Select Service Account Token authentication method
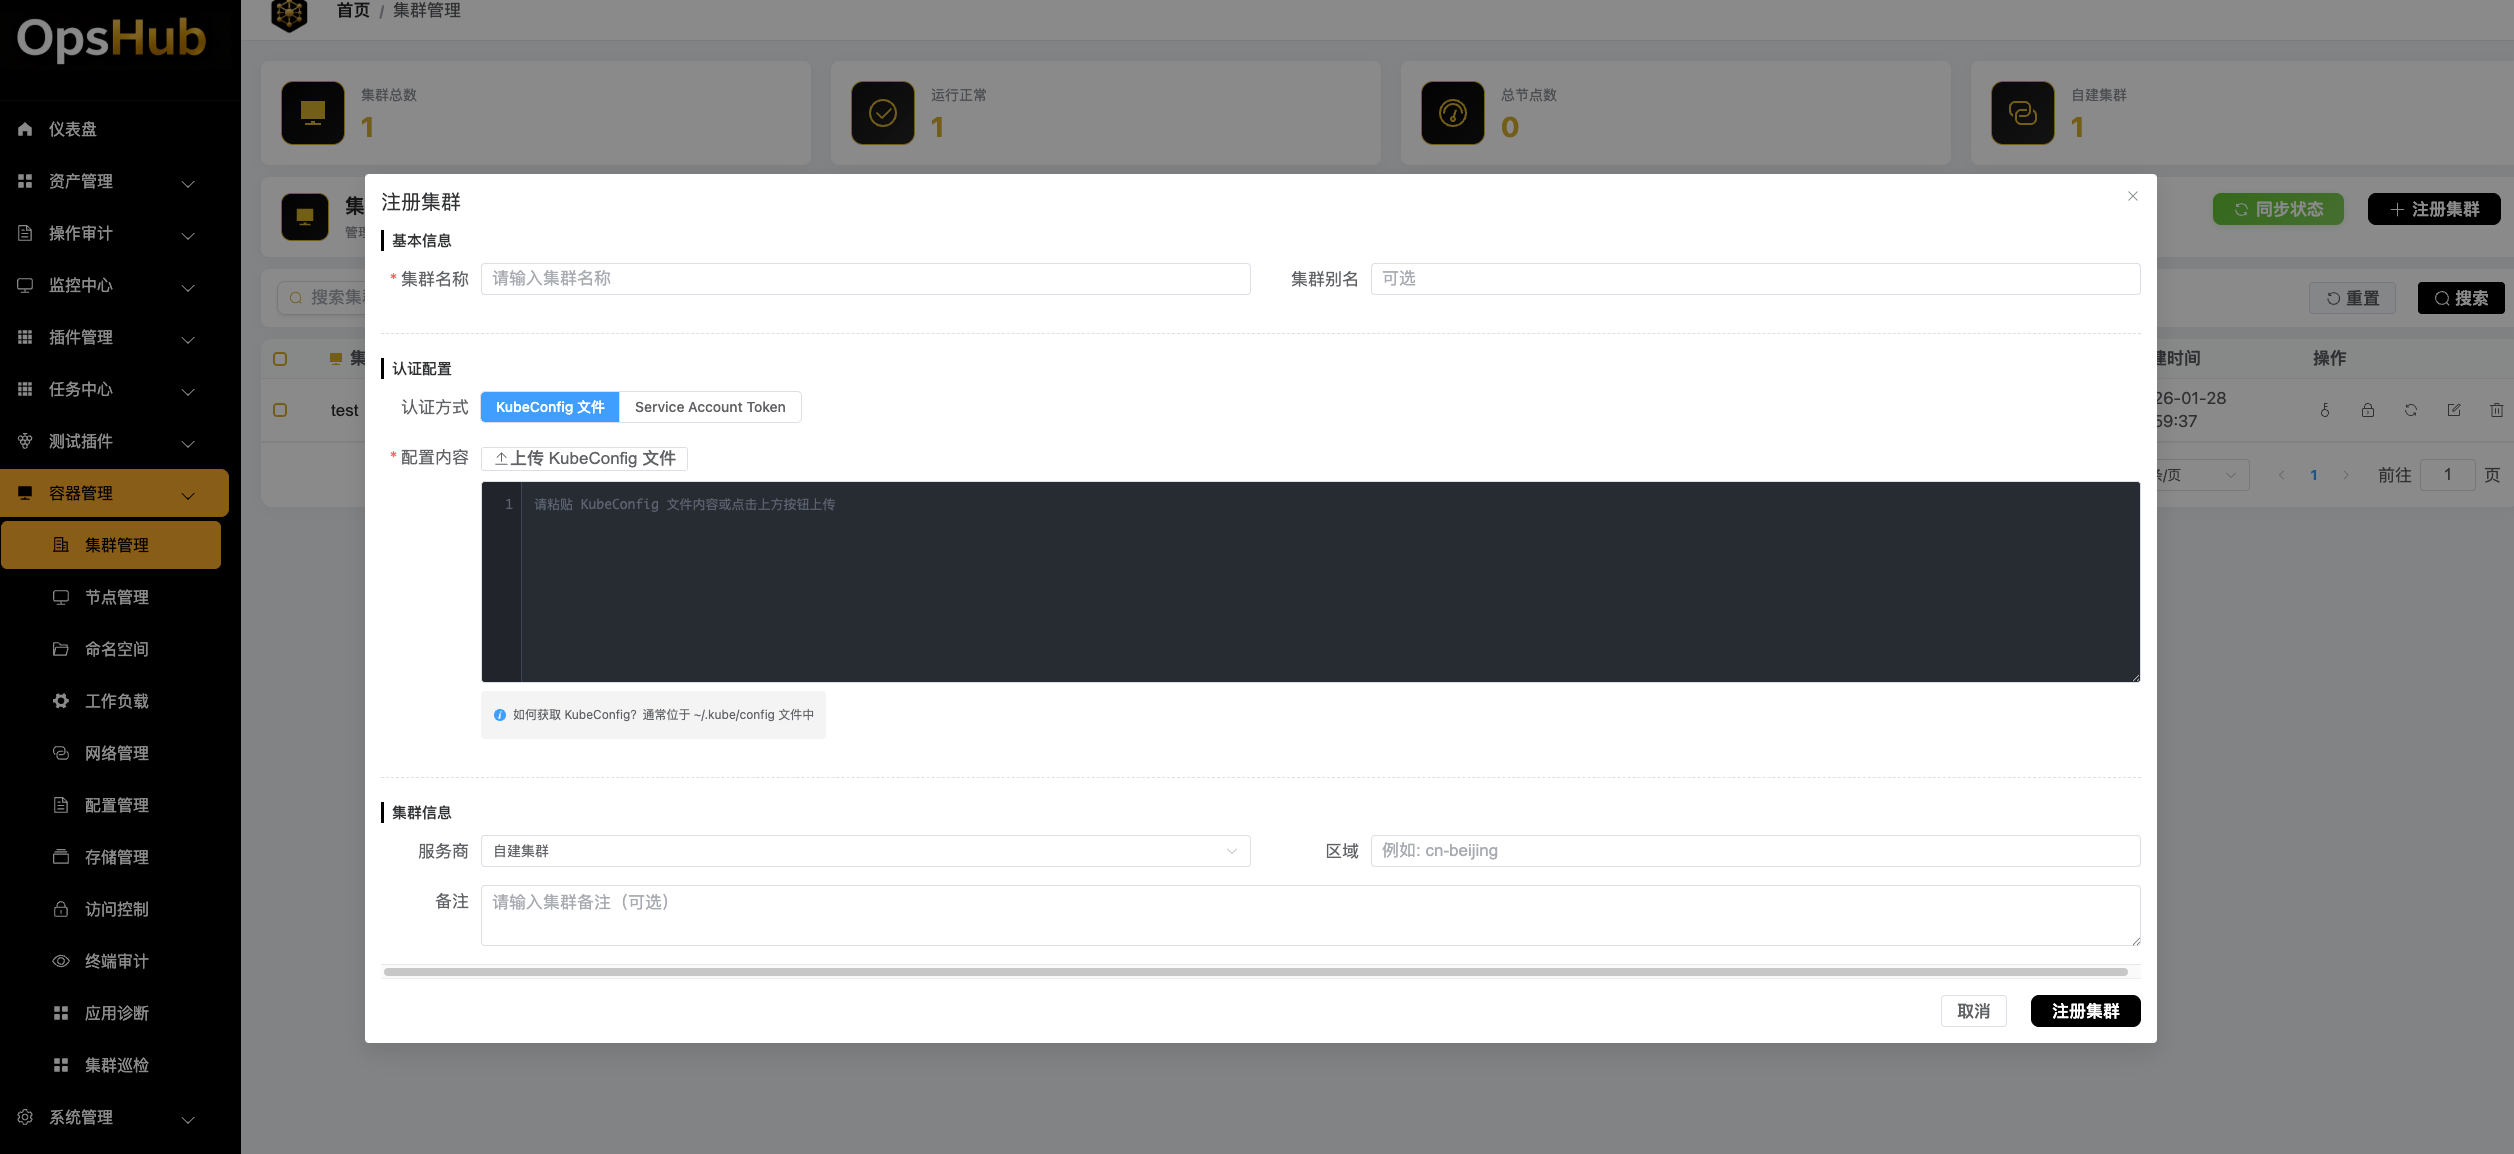Image resolution: width=2514 pixels, height=1154 pixels. click(710, 407)
